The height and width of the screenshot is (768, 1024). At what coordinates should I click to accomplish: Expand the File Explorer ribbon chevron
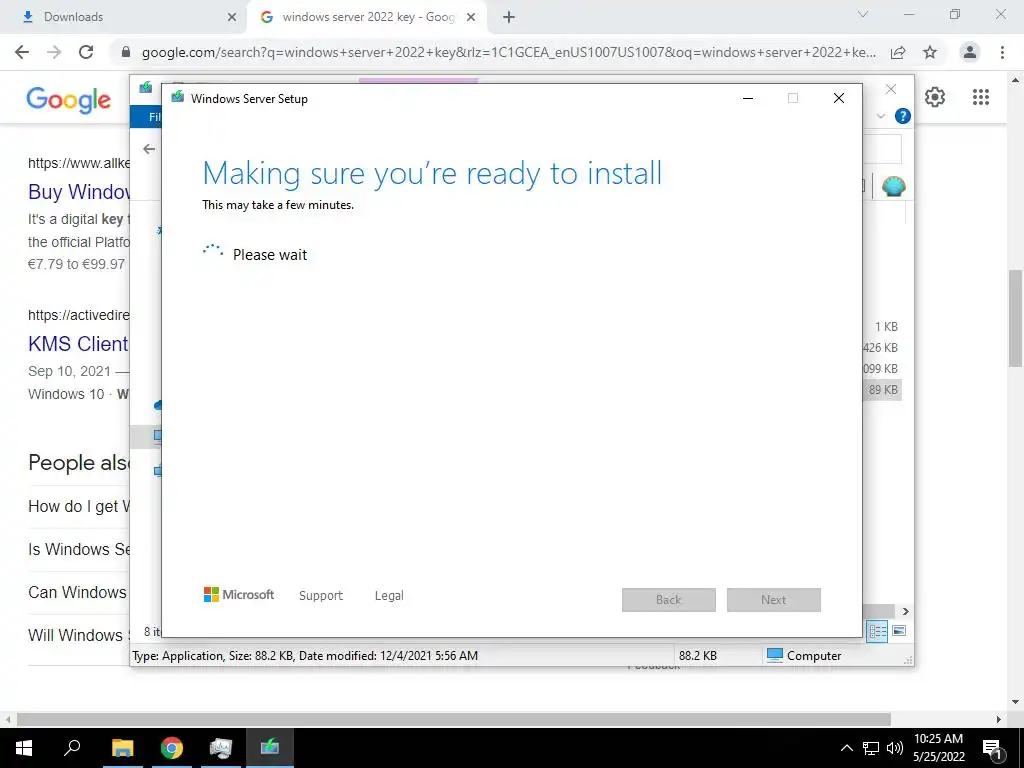click(x=880, y=116)
